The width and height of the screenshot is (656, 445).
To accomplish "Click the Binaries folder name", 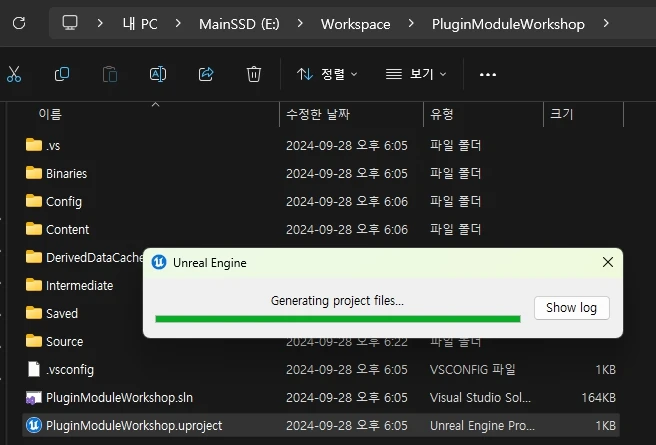I will click(67, 173).
